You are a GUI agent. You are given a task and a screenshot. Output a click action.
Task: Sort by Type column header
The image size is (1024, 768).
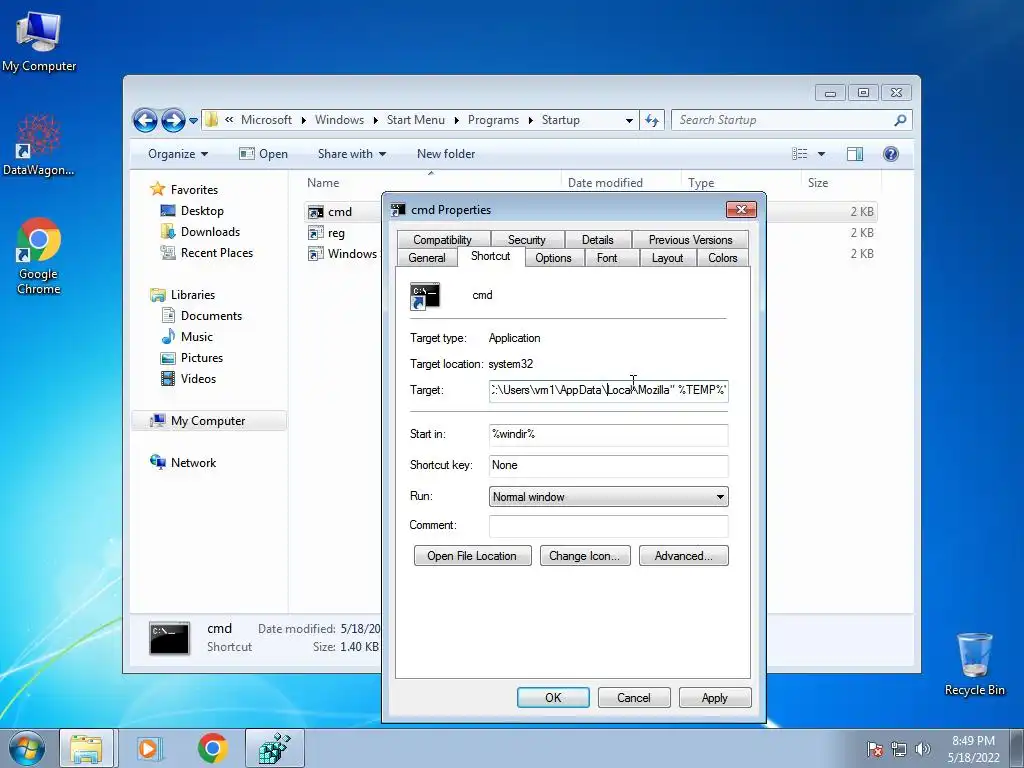click(x=701, y=184)
